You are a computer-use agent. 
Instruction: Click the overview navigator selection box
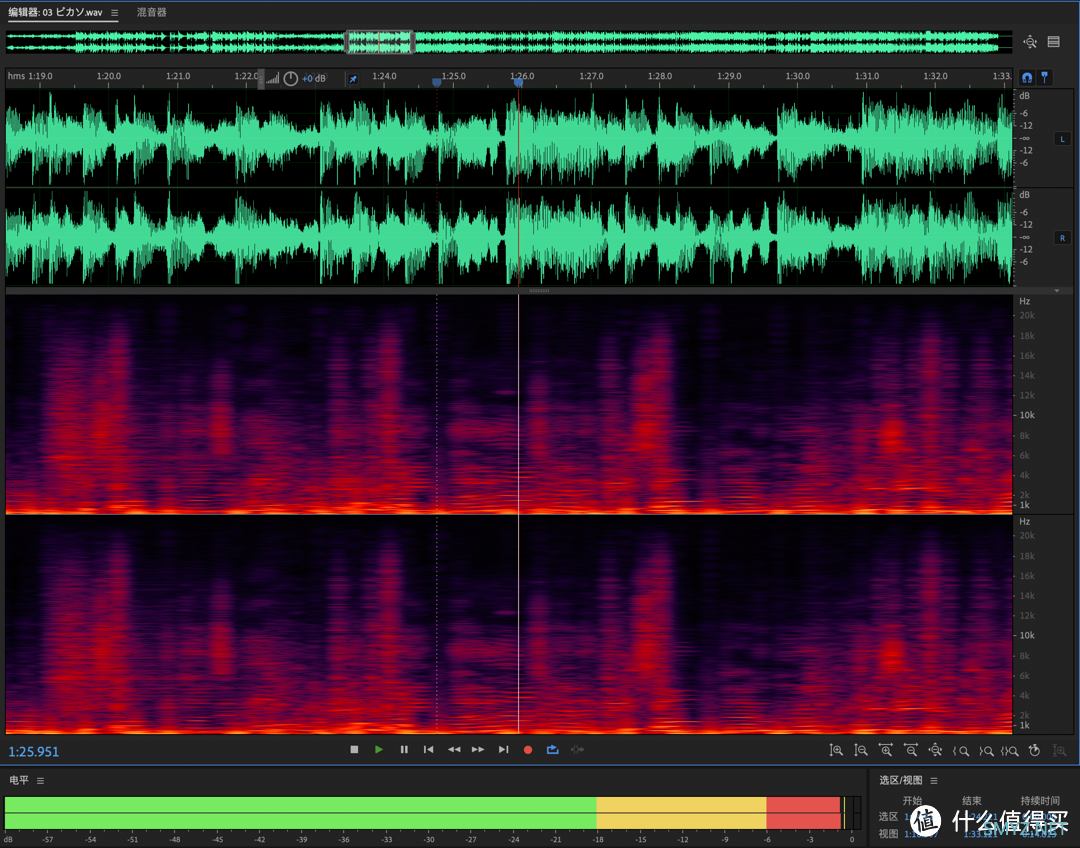click(379, 42)
